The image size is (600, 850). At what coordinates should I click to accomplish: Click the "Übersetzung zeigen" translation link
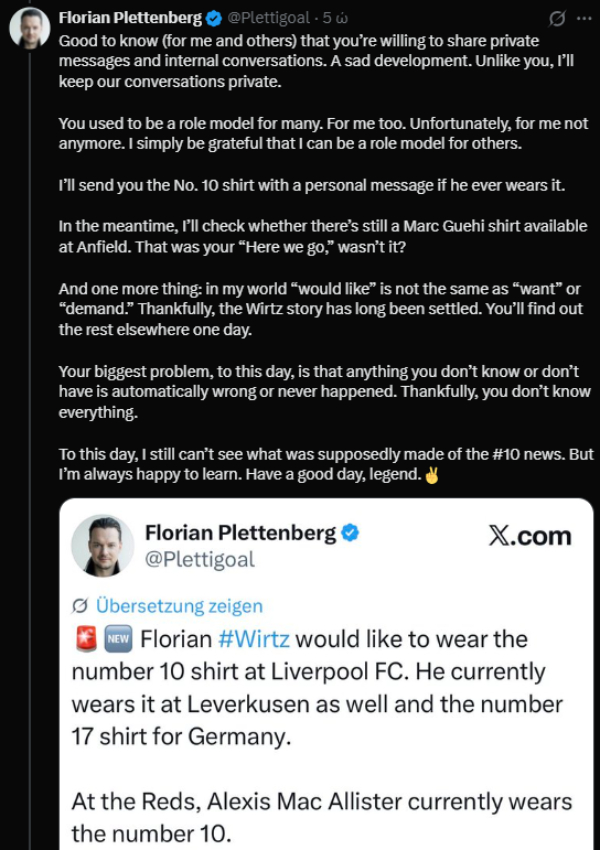[x=179, y=606]
